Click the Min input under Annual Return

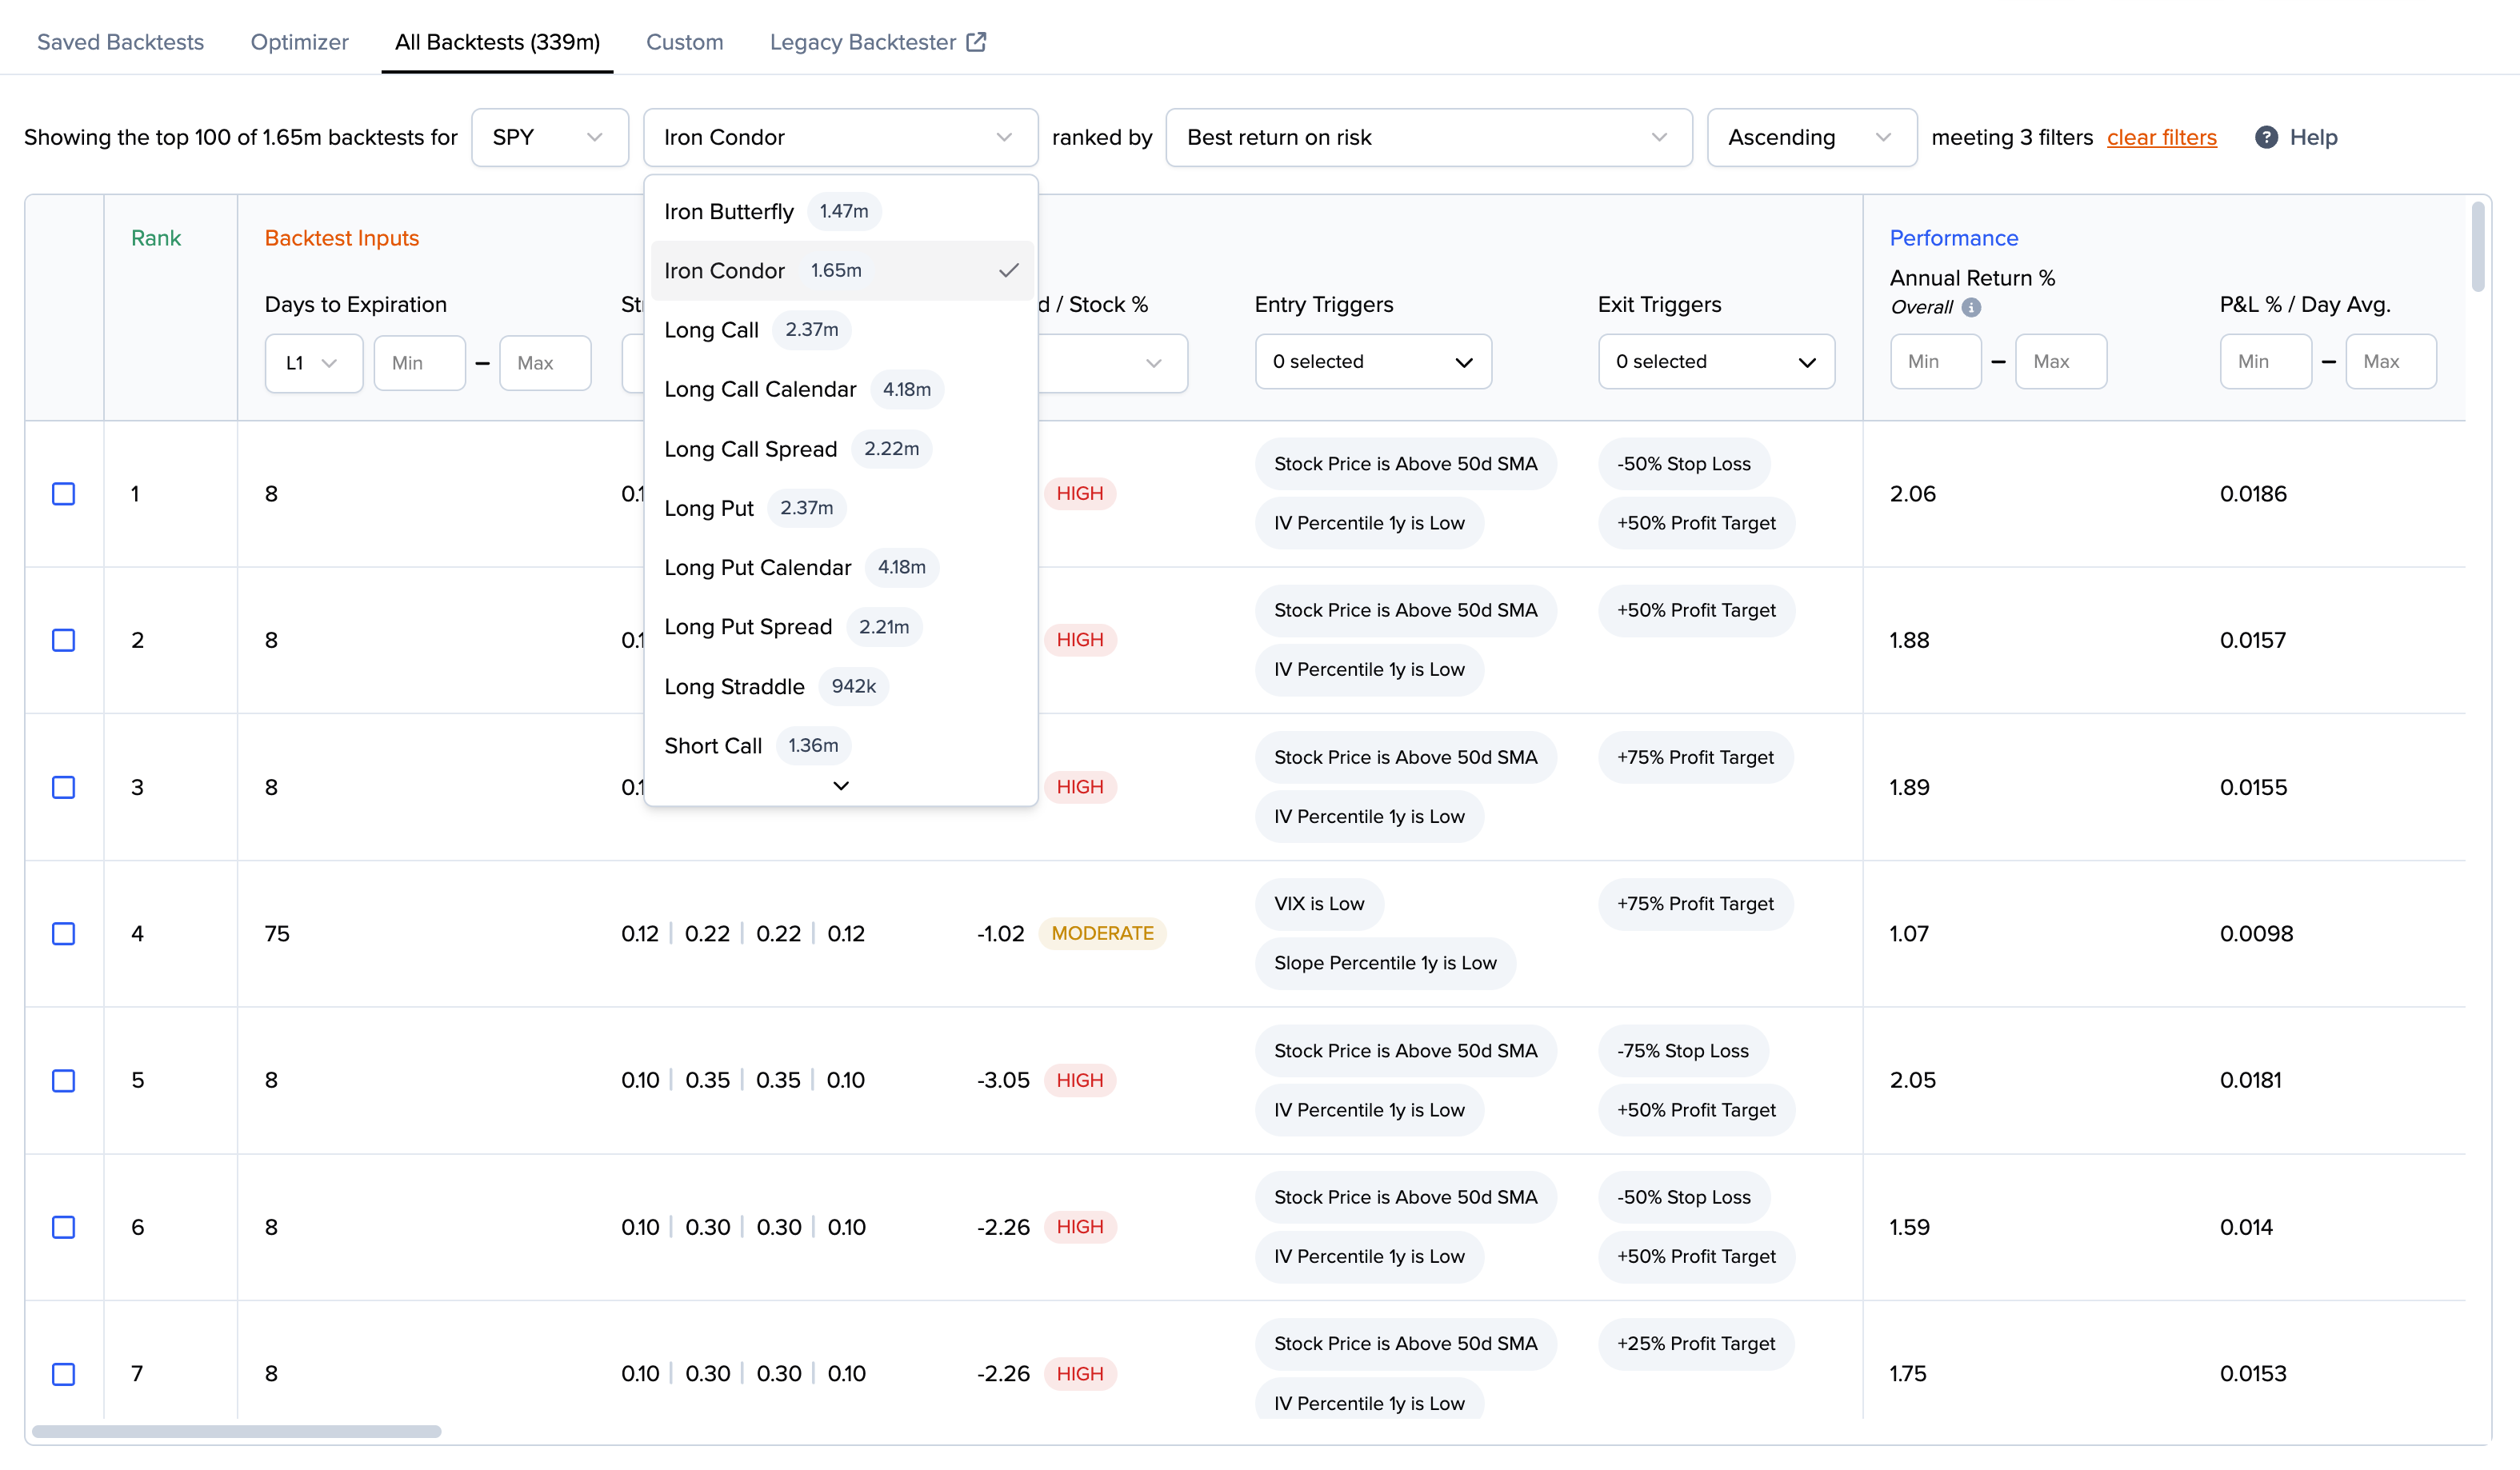tap(1934, 361)
